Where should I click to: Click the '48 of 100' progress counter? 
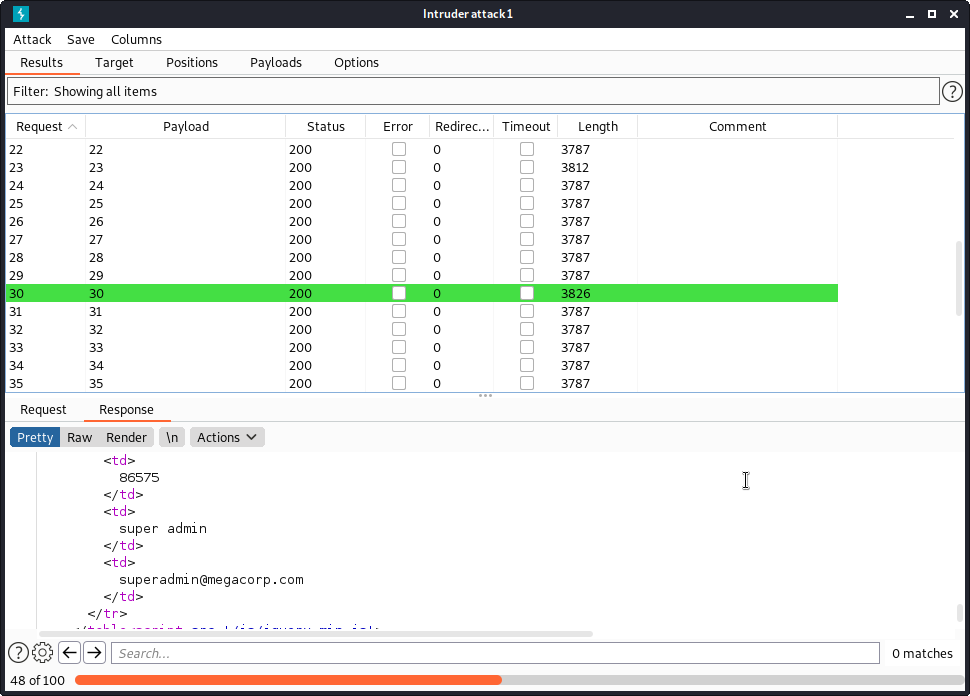point(38,681)
